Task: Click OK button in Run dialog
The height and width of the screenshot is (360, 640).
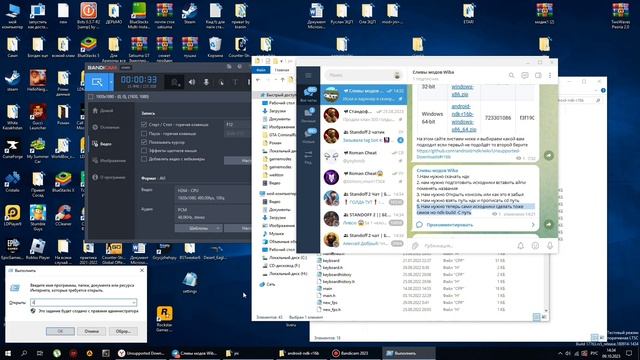Action: pyautogui.click(x=60, y=331)
